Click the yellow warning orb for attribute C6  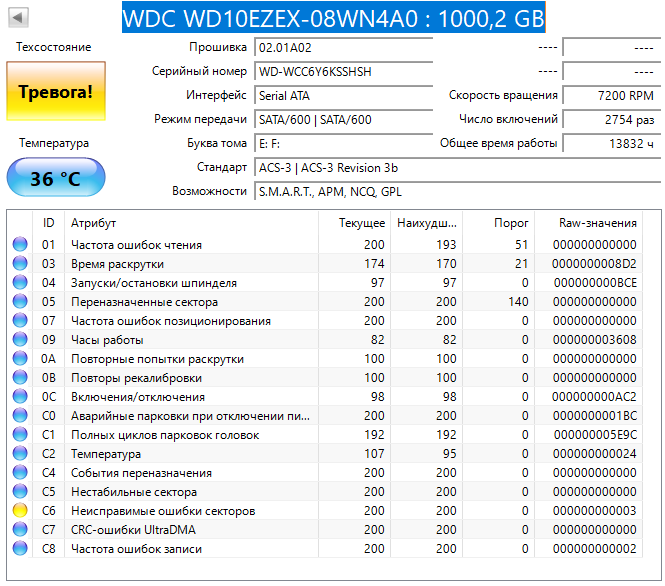20,510
